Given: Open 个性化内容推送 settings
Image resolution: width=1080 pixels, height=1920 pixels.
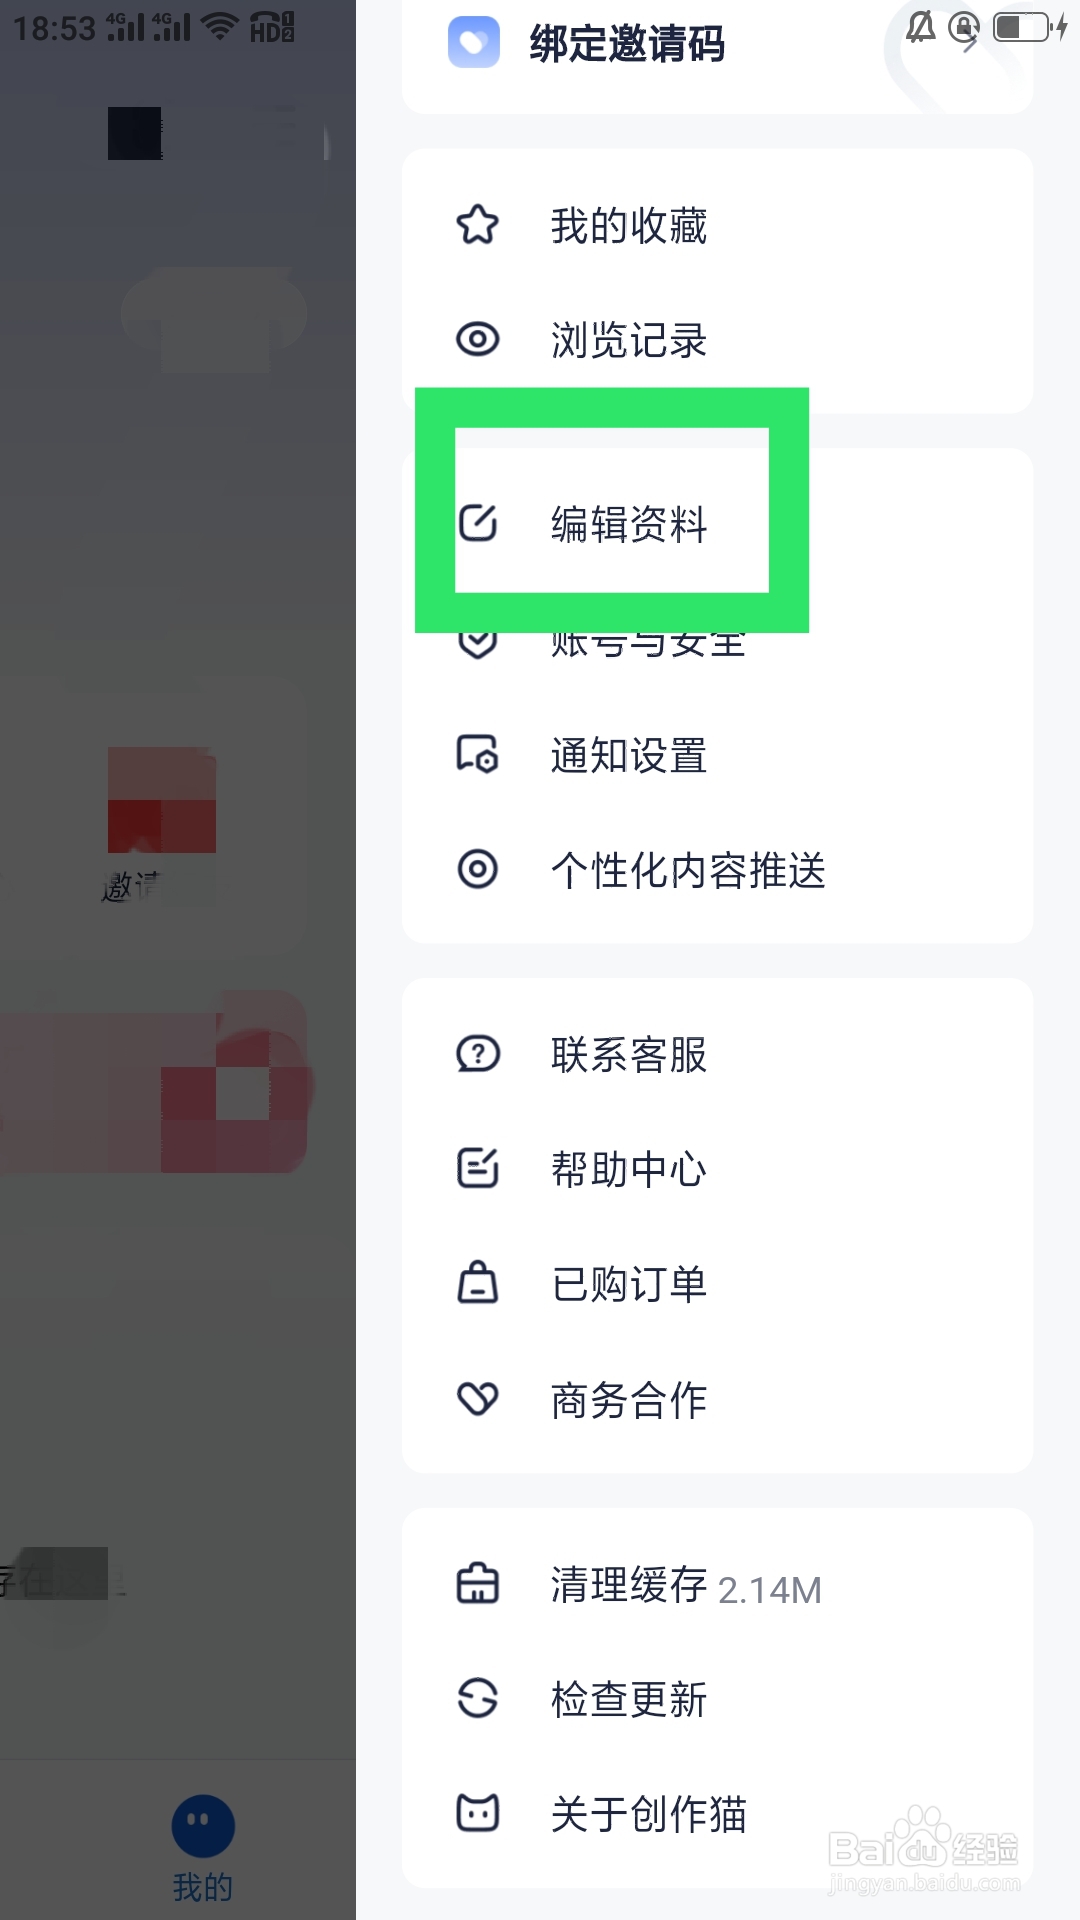Looking at the screenshot, I should 717,870.
